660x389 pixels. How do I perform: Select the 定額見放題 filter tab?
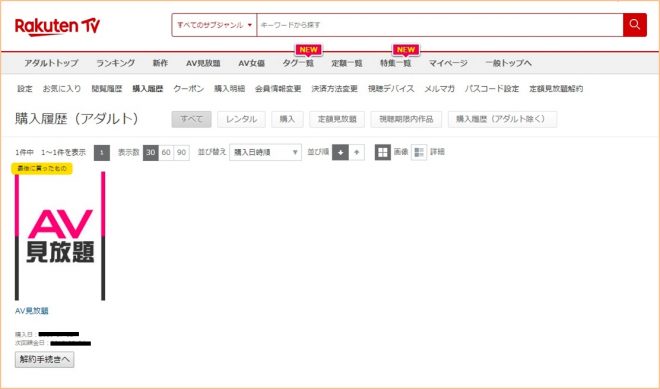pyautogui.click(x=337, y=119)
